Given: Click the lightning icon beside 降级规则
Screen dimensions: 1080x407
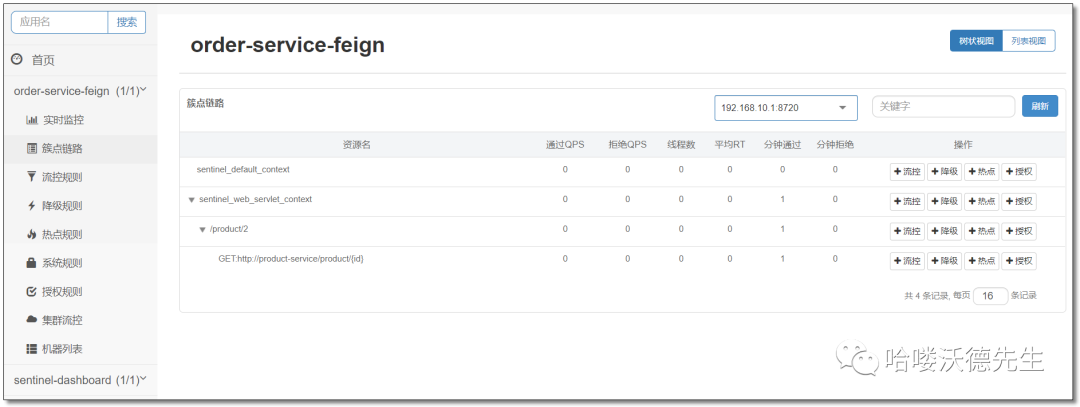Looking at the screenshot, I should [x=32, y=206].
